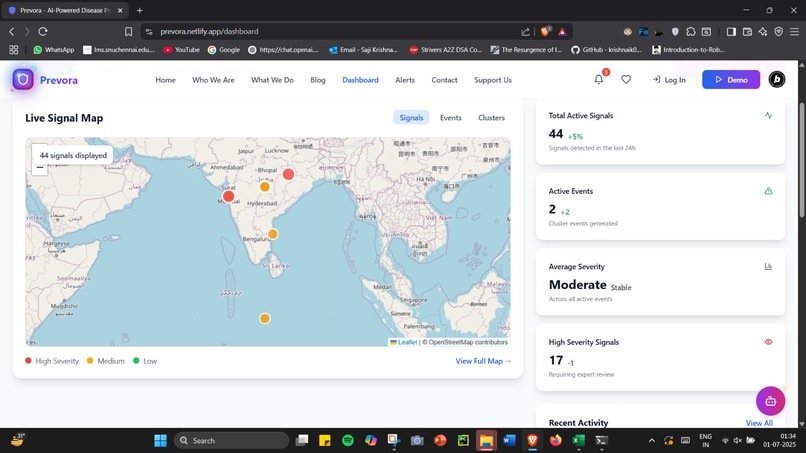
Task: Click the Prevora brand name
Action: point(59,80)
